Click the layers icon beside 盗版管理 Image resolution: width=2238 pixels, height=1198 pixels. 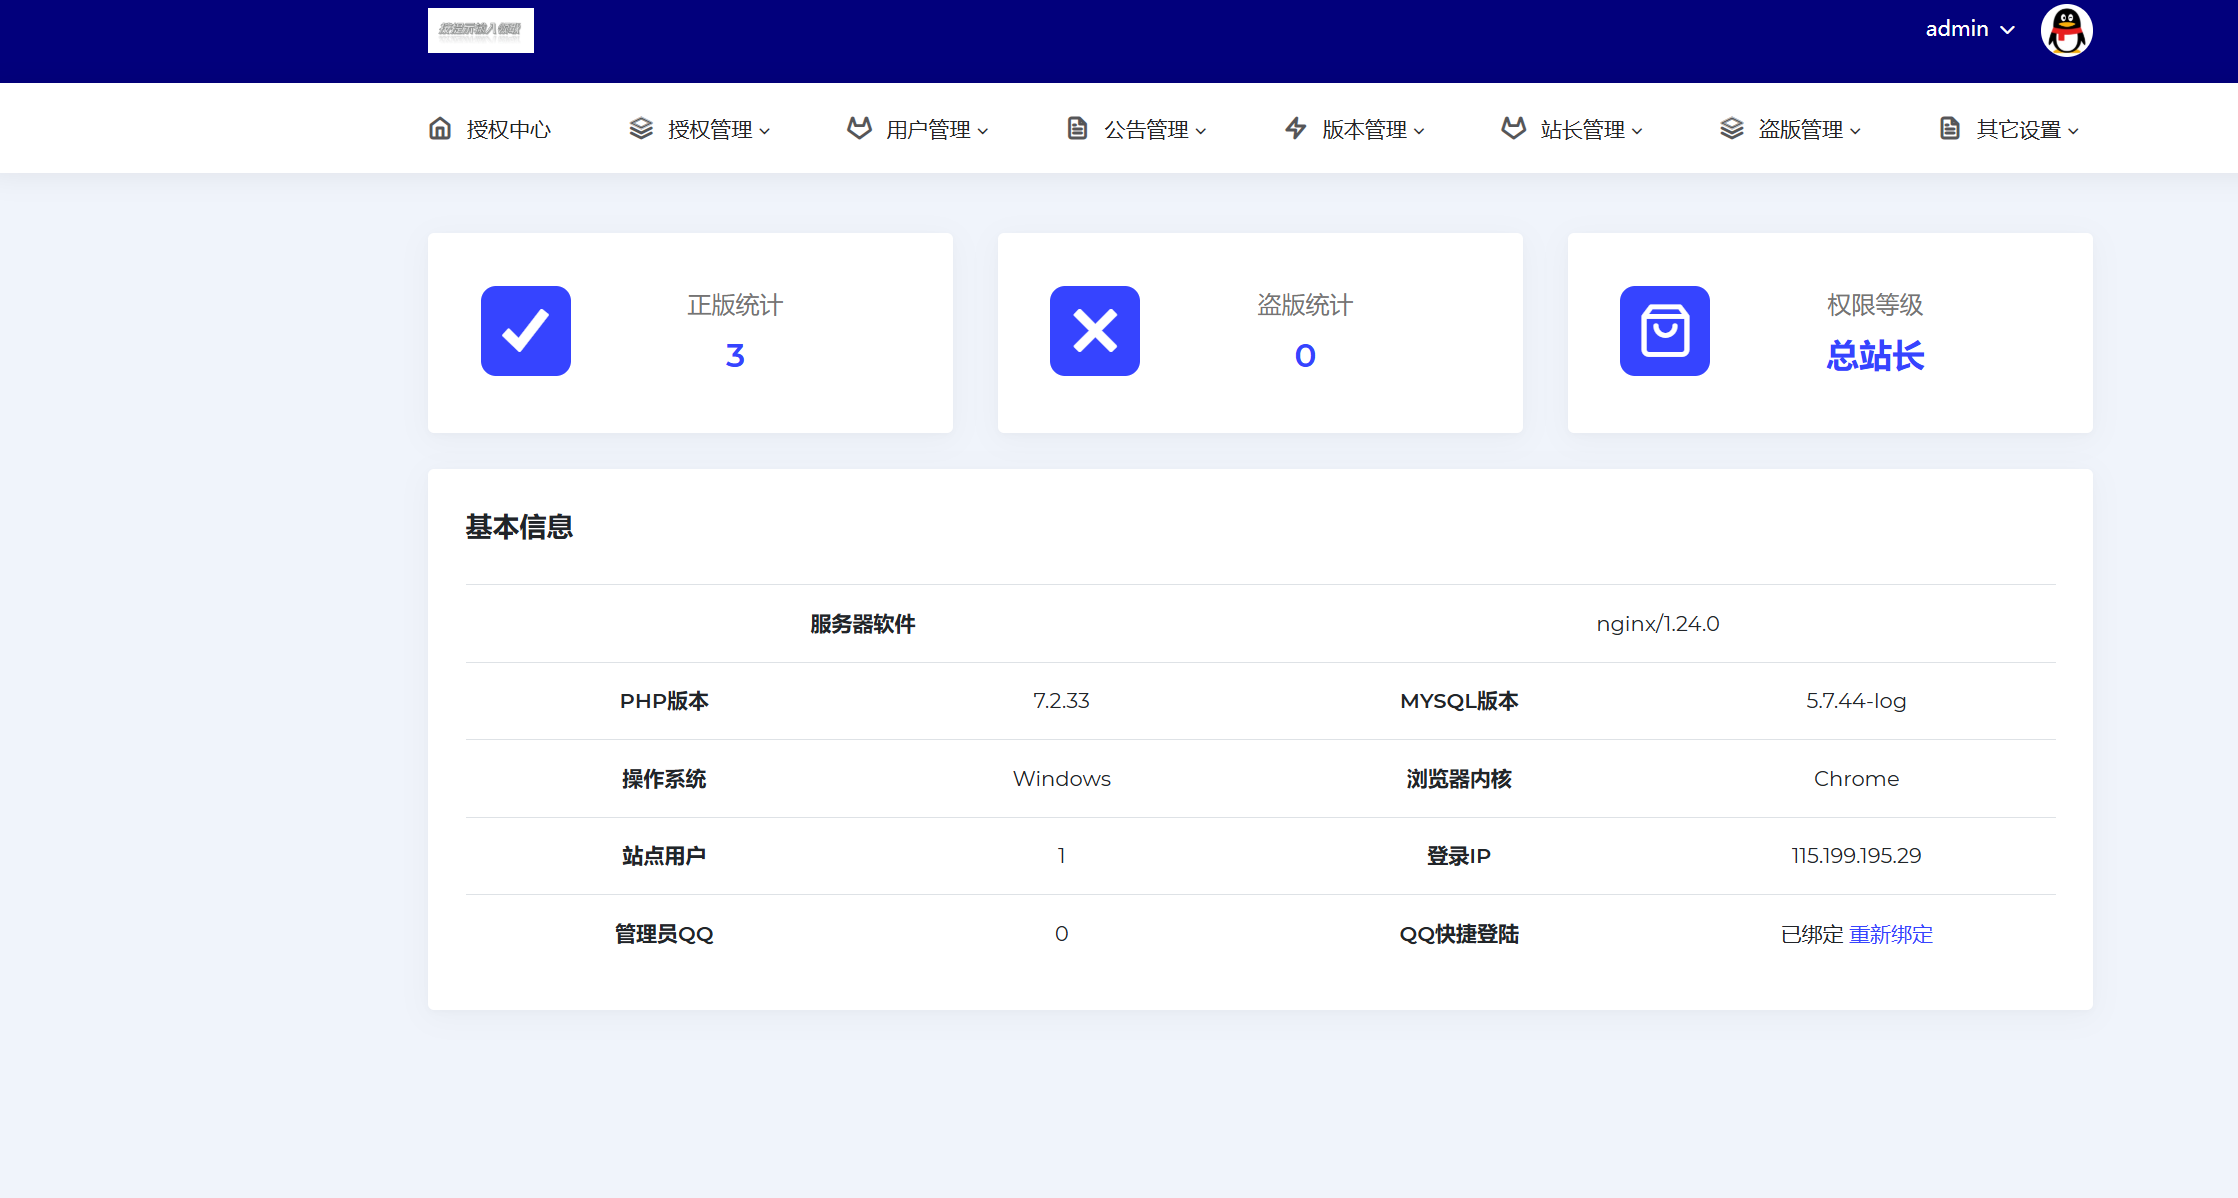click(1732, 128)
